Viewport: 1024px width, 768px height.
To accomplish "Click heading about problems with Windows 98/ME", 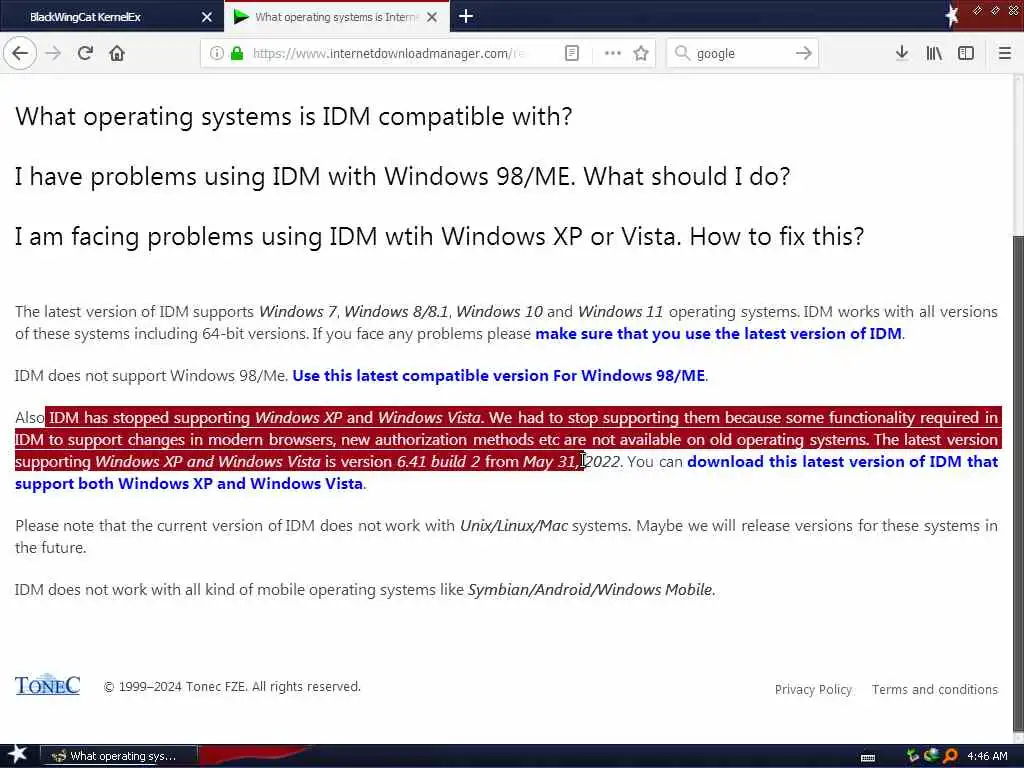I will (x=402, y=177).
